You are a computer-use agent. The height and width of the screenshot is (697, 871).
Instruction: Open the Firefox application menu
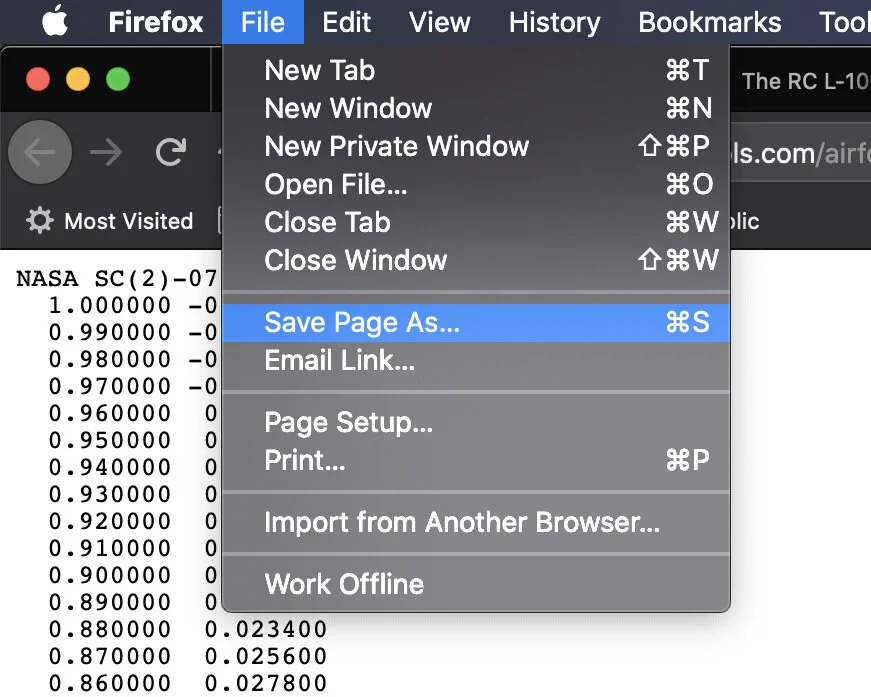pyautogui.click(x=156, y=22)
